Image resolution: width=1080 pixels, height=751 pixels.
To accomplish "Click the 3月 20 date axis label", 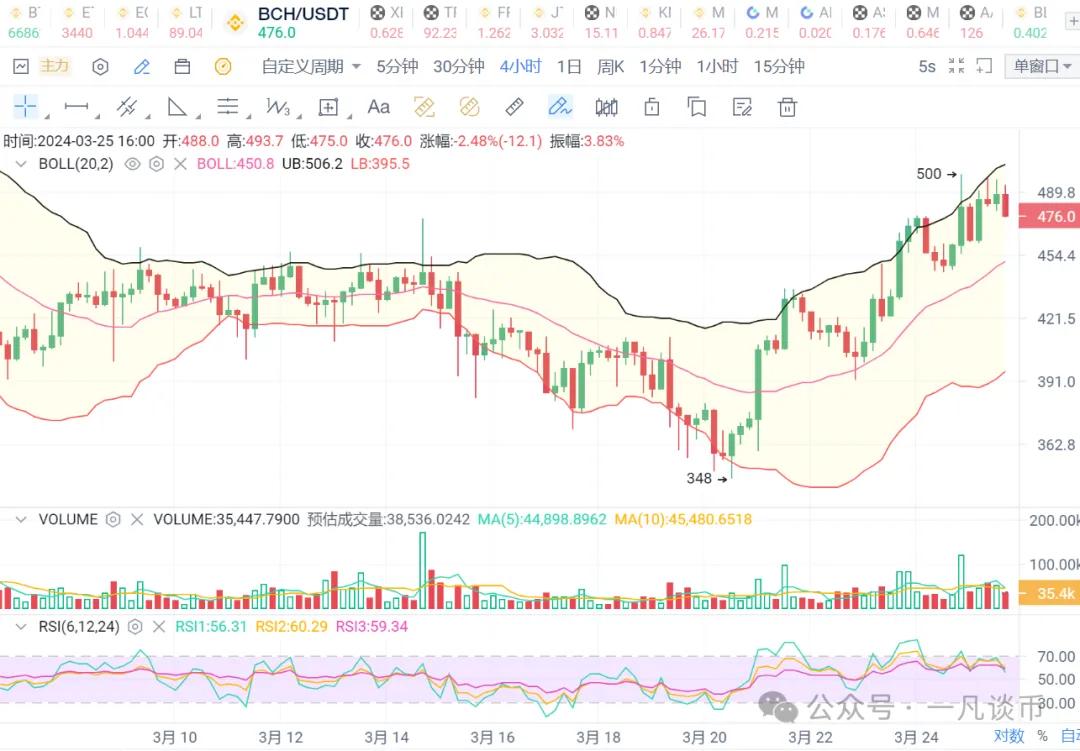I will 704,737.
